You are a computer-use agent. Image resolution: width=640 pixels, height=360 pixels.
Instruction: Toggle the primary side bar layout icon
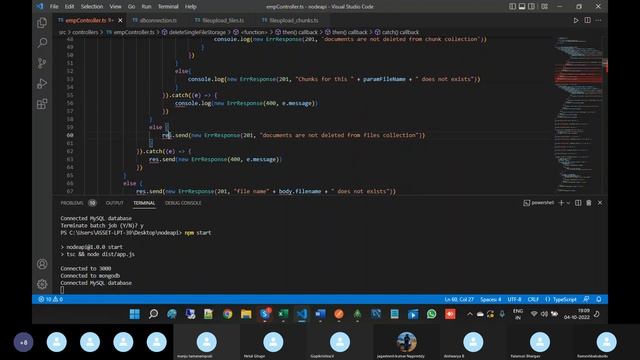point(512,7)
